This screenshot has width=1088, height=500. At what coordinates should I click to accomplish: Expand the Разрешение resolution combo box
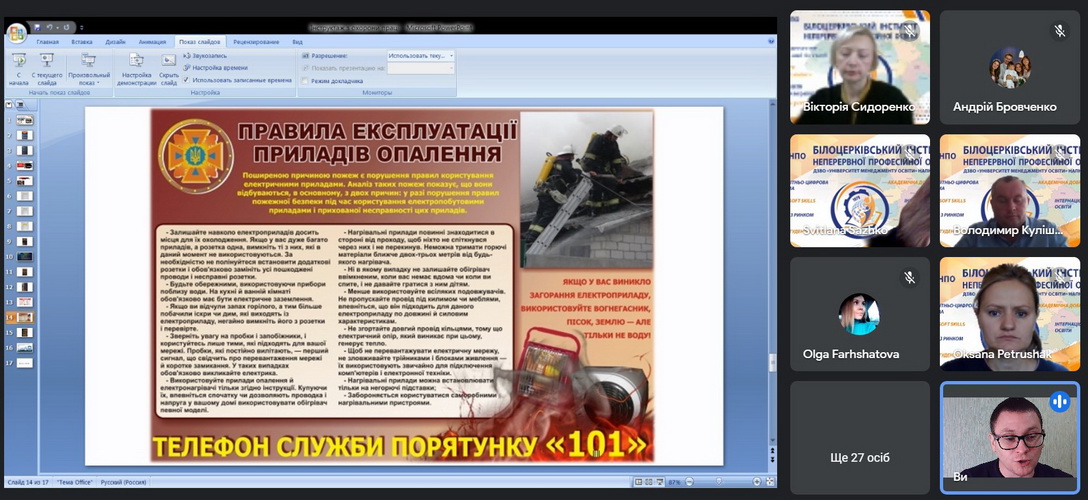[451, 56]
